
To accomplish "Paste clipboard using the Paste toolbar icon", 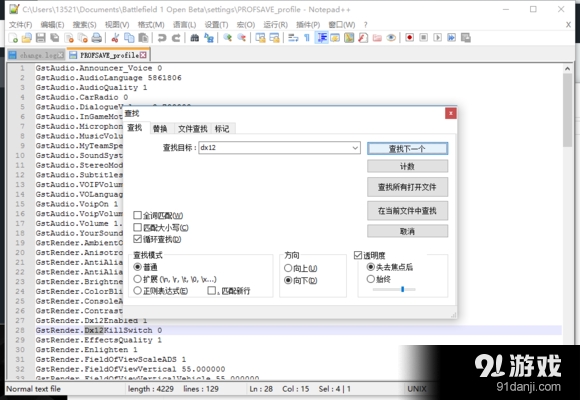I will coord(143,38).
